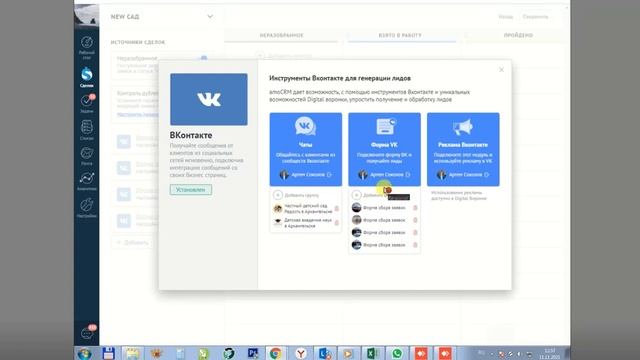Click the Чаты VK chat bubble icon

tap(305, 126)
